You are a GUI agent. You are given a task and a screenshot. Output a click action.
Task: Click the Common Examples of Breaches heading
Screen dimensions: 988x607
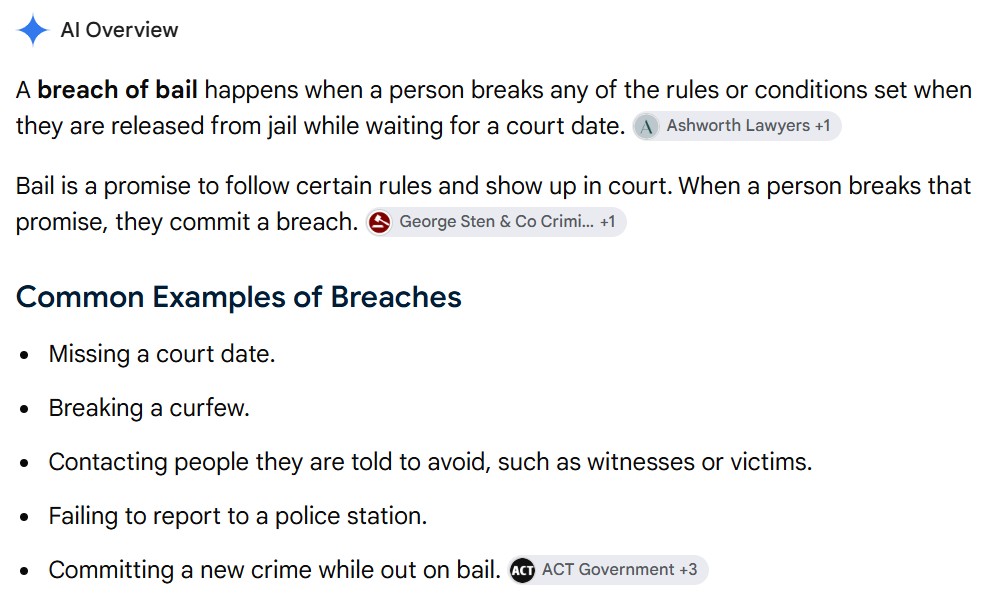click(239, 297)
